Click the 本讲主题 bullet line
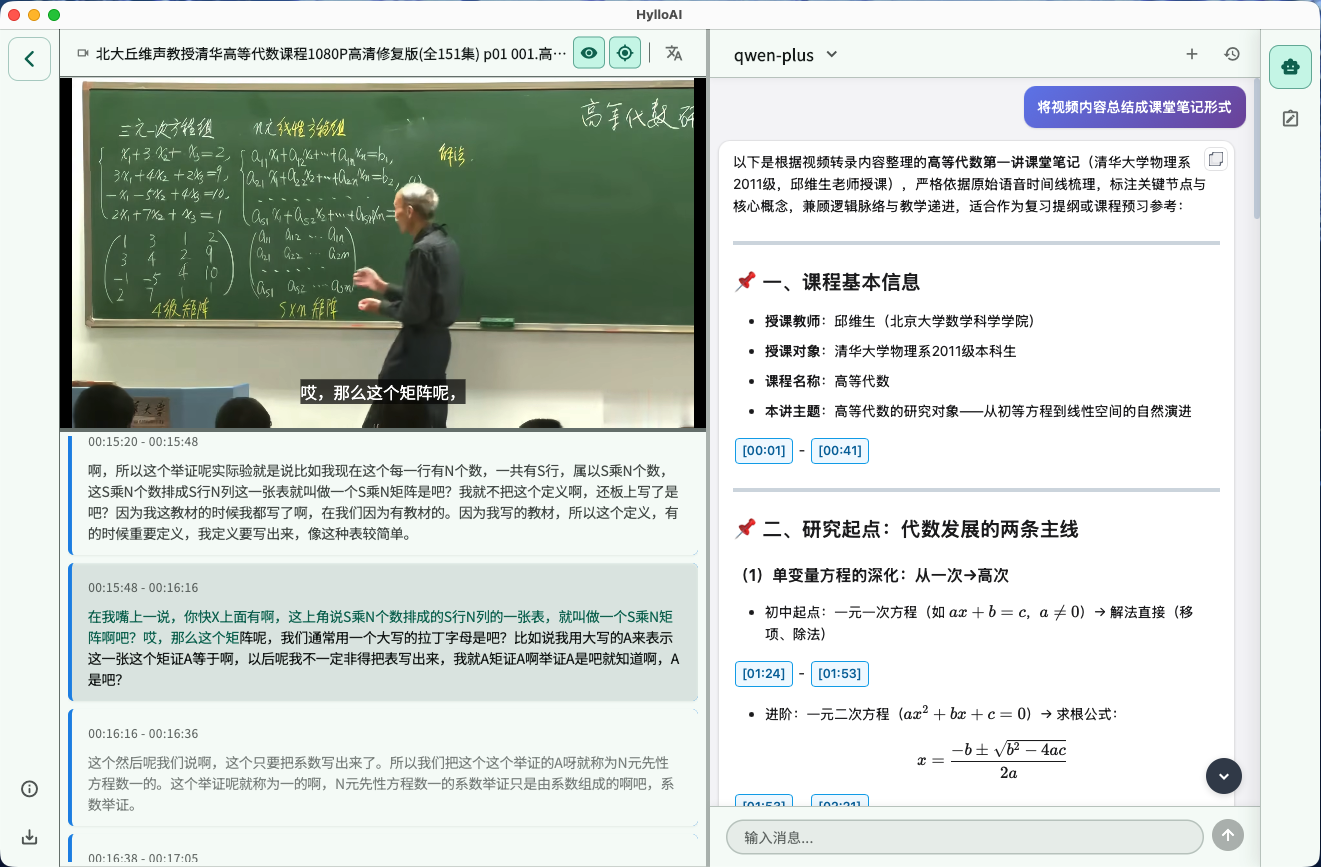 [x=978, y=411]
